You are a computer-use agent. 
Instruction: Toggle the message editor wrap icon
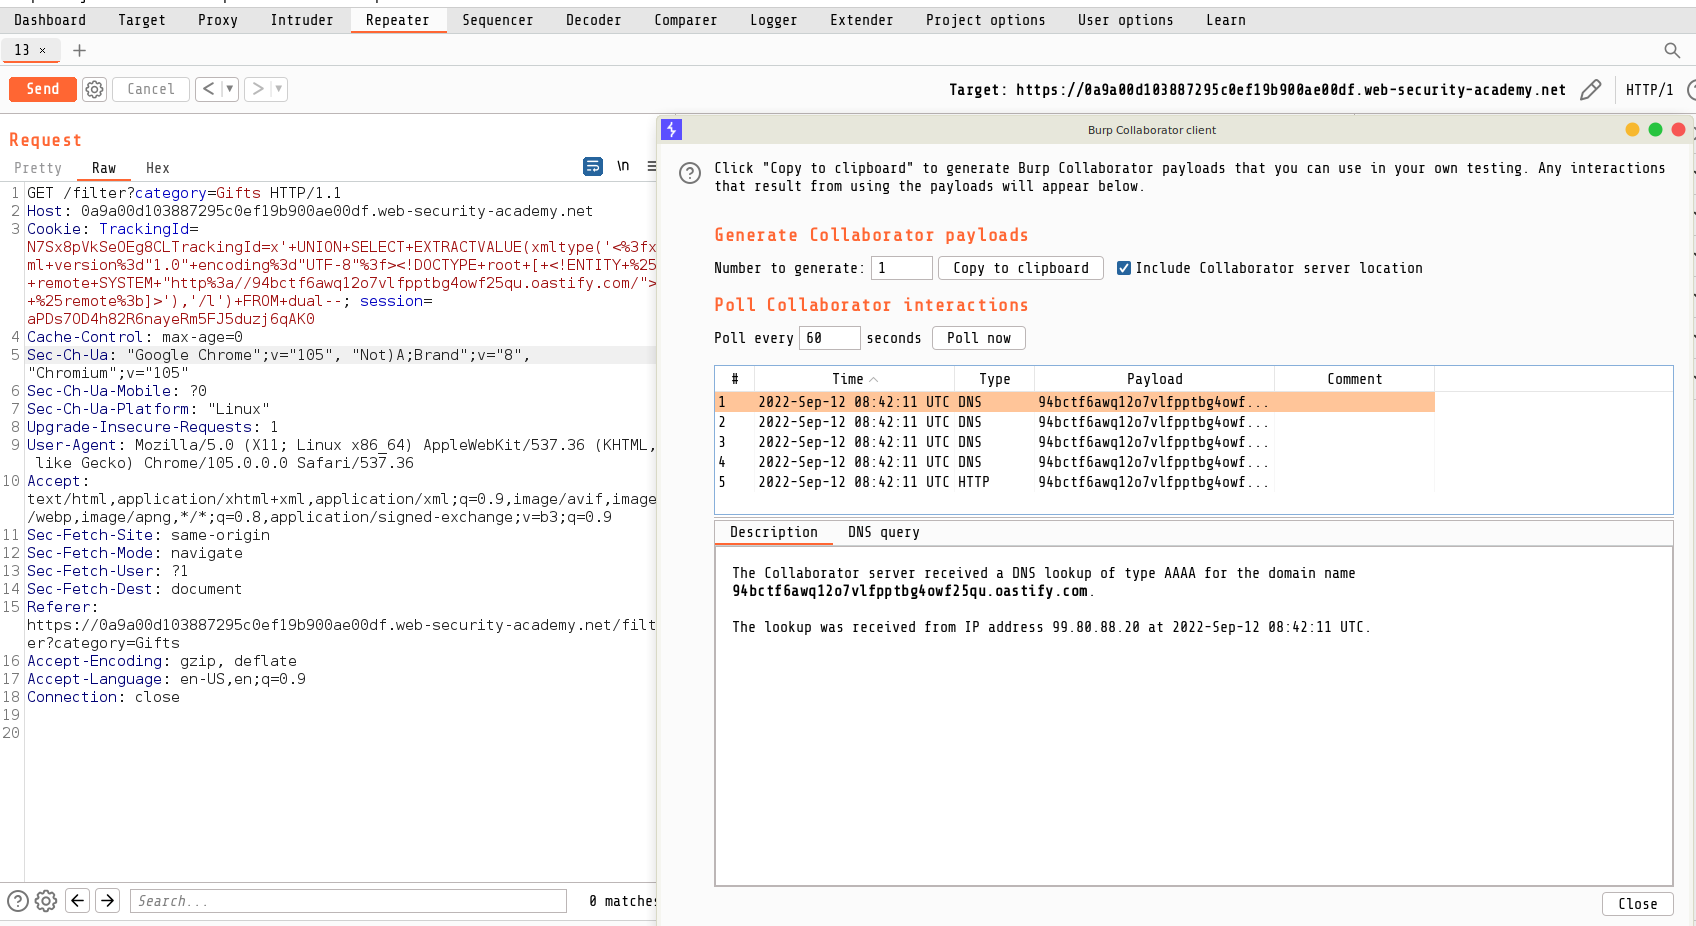[593, 166]
